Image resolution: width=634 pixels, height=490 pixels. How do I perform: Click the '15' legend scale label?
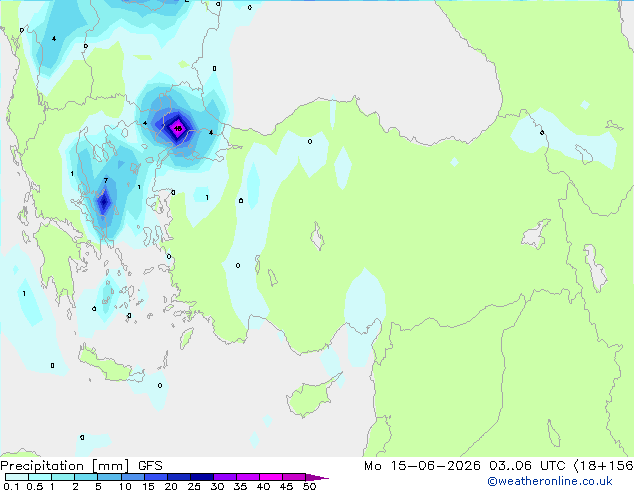click(x=148, y=486)
